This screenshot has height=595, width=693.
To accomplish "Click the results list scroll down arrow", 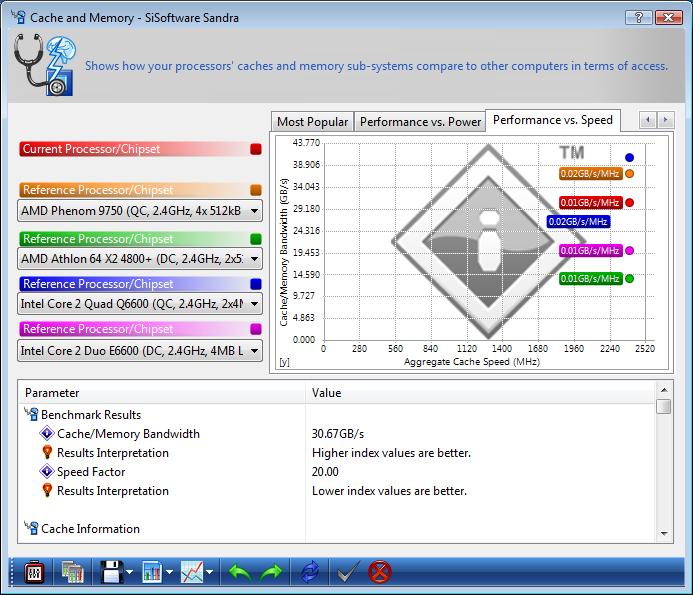I will pos(664,534).
